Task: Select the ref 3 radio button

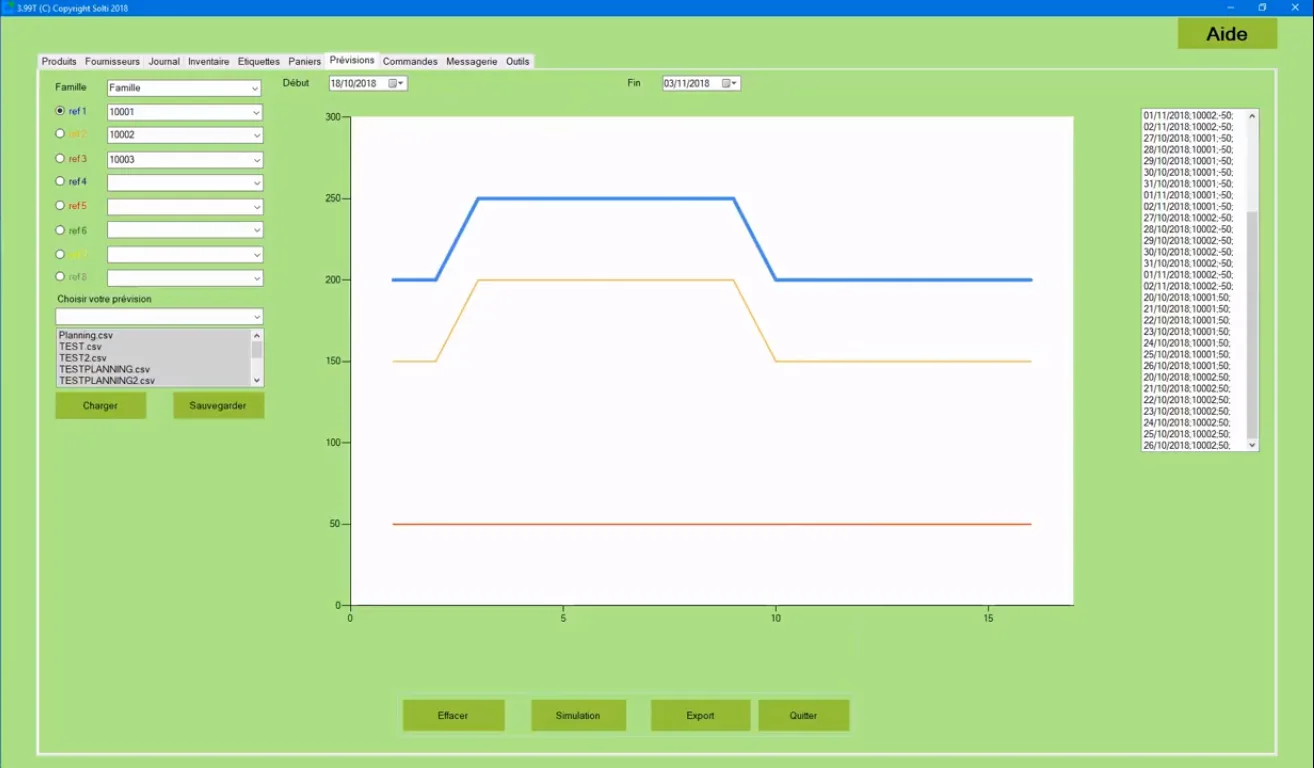Action: 60,158
